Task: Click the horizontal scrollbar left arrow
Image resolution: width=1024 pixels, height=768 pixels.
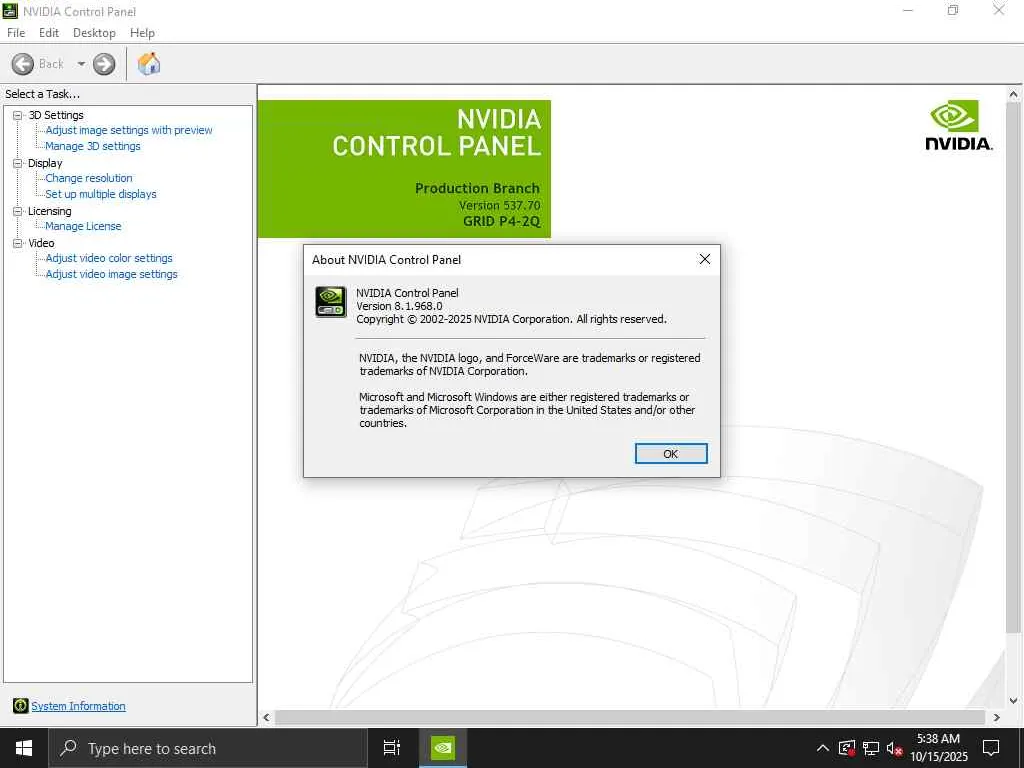Action: (266, 717)
